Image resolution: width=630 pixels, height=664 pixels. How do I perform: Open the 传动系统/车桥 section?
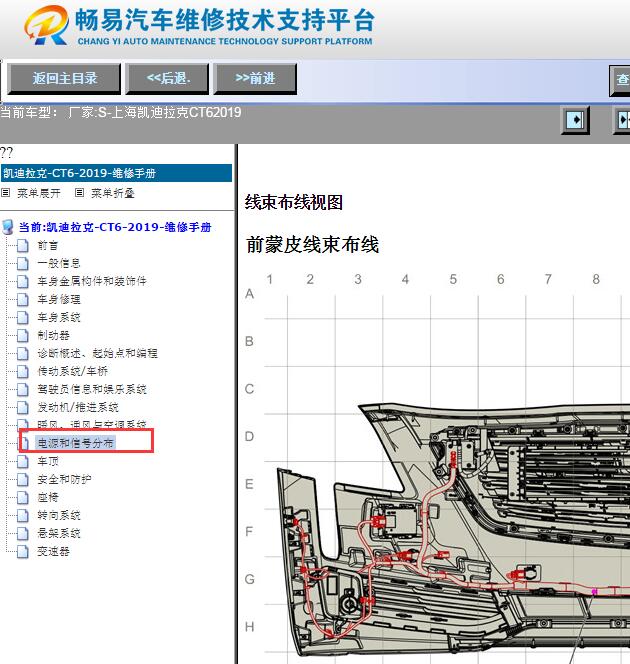72,371
